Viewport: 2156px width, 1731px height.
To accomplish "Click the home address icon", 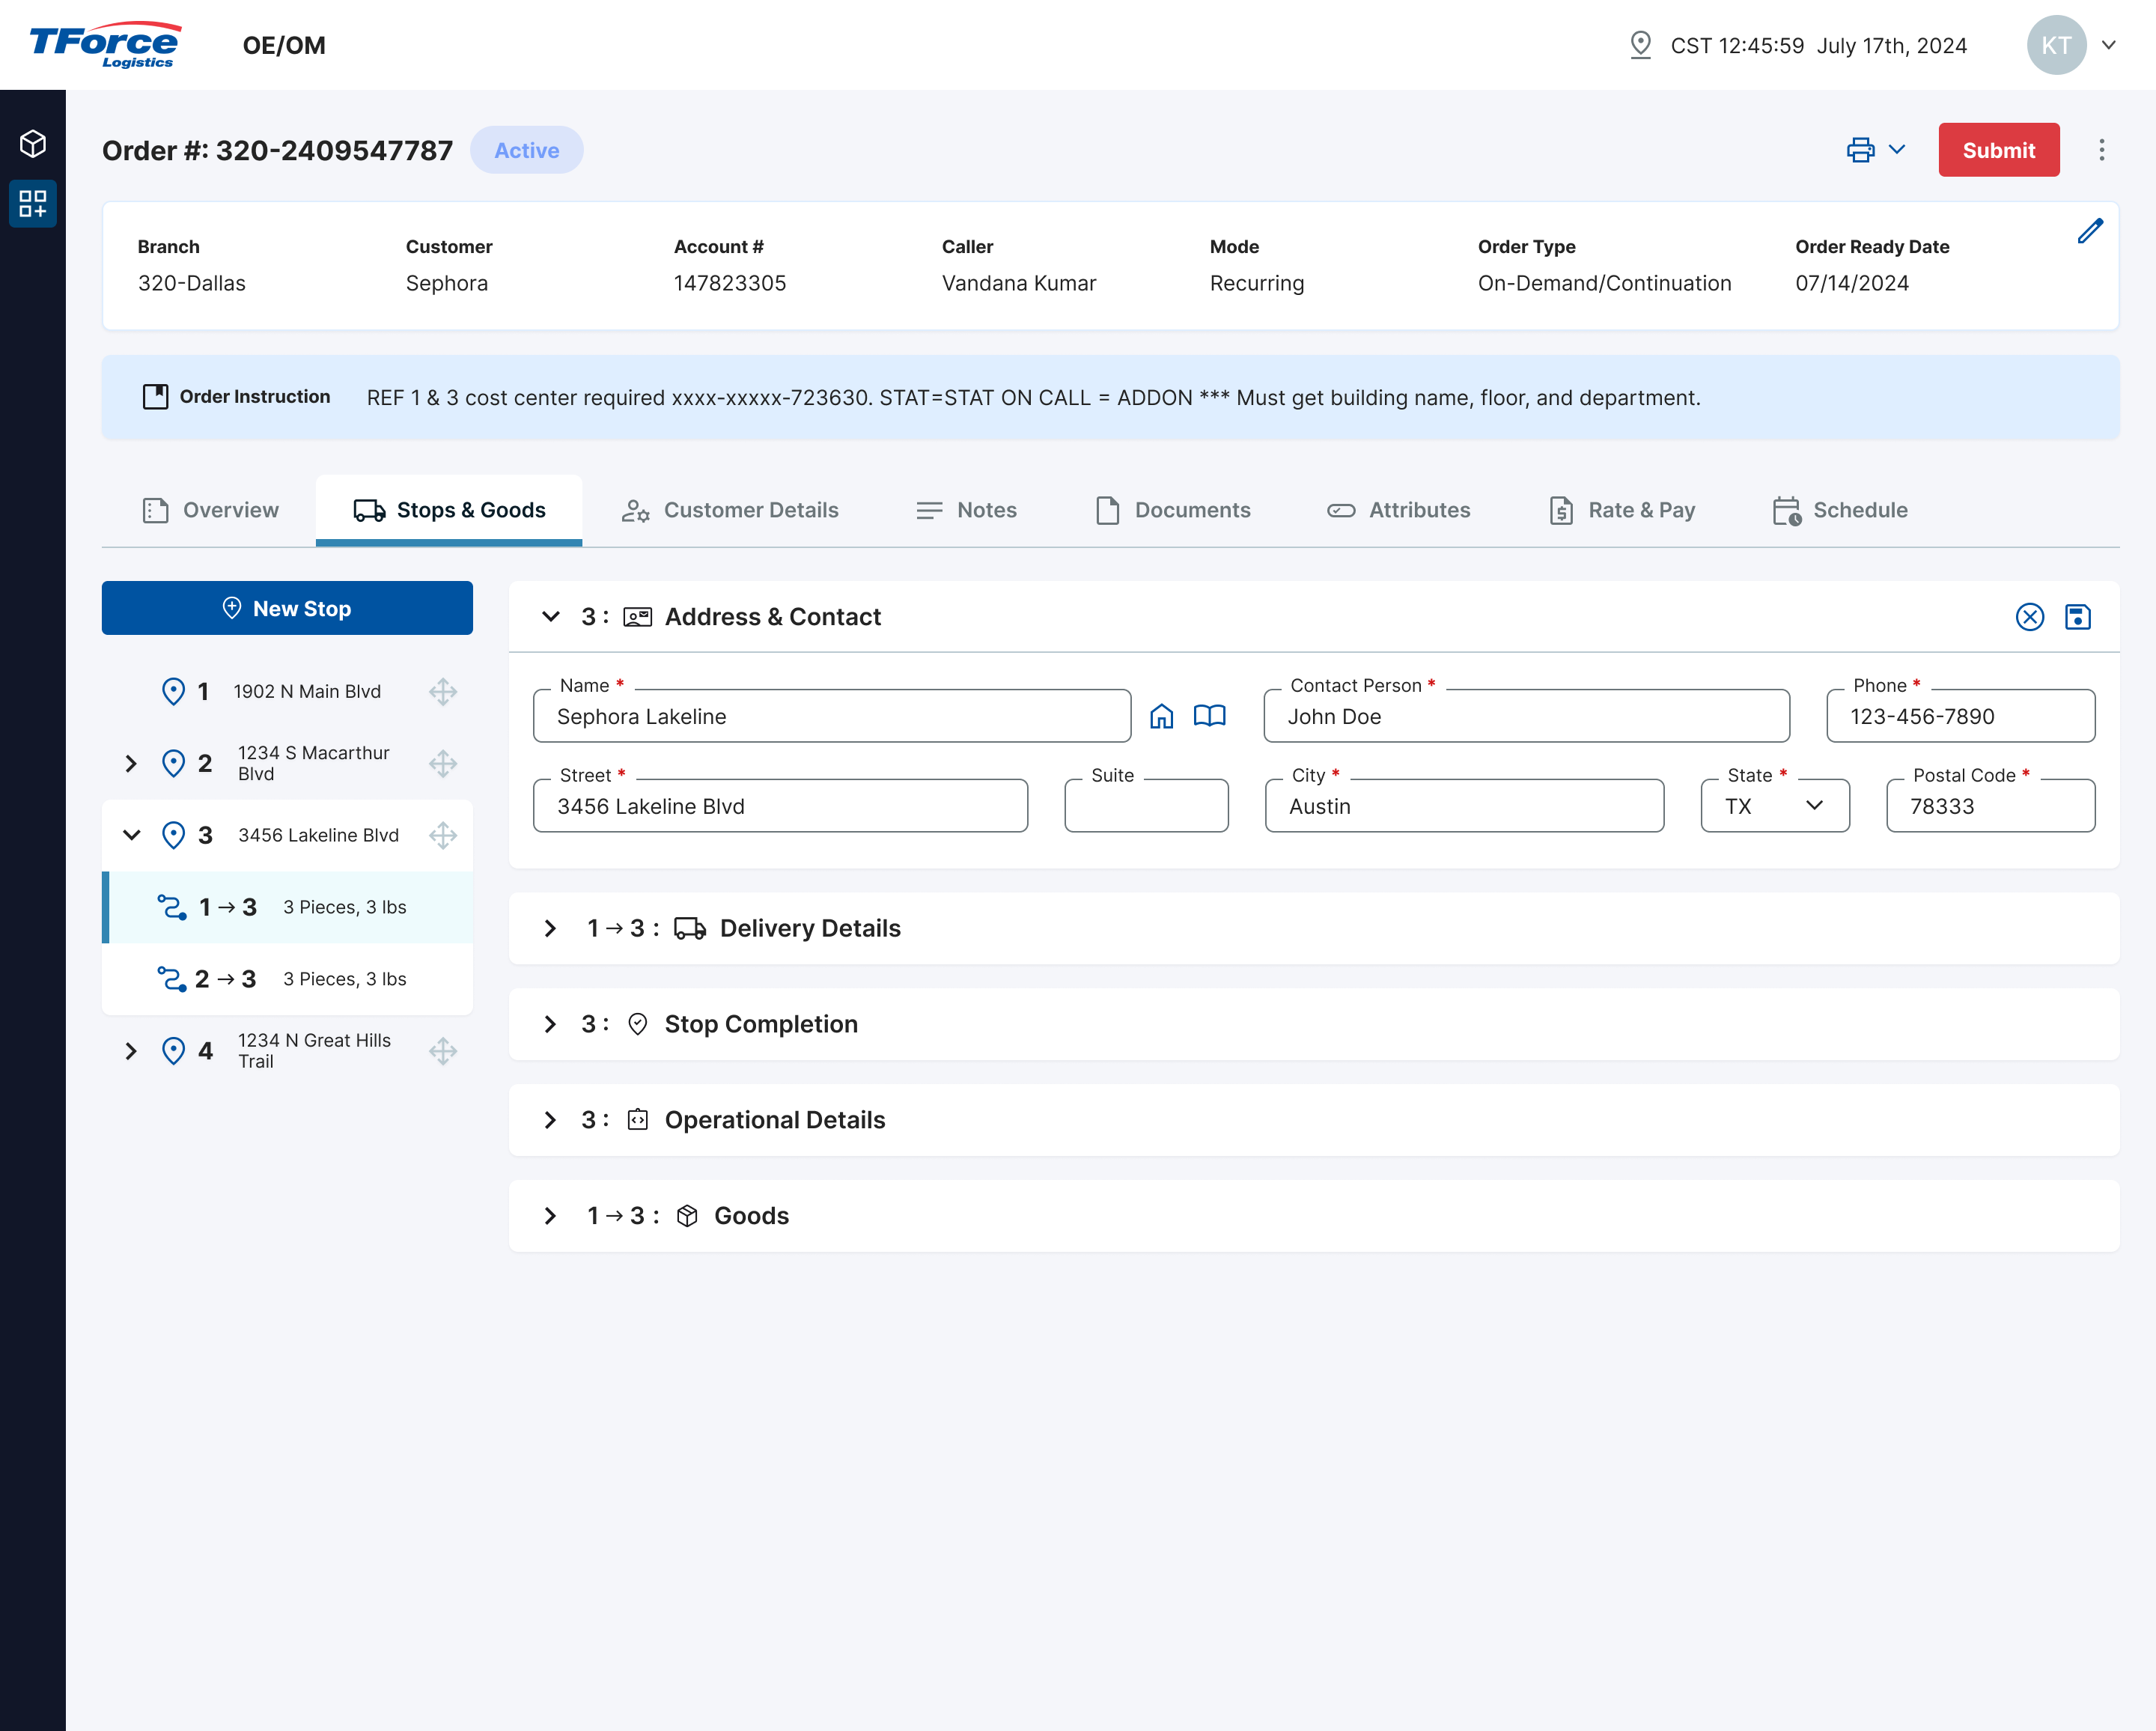I will tap(1161, 716).
